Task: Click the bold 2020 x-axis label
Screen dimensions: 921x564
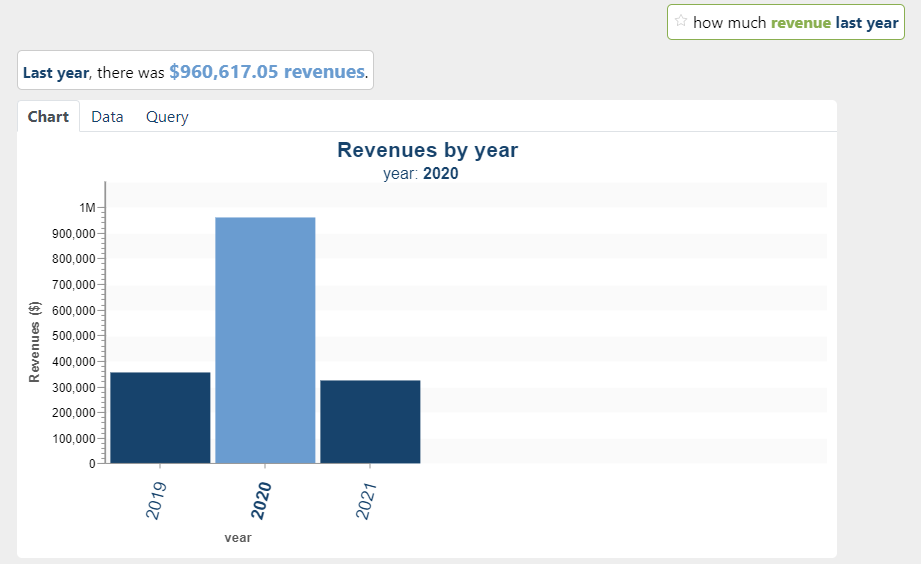Action: [261, 499]
